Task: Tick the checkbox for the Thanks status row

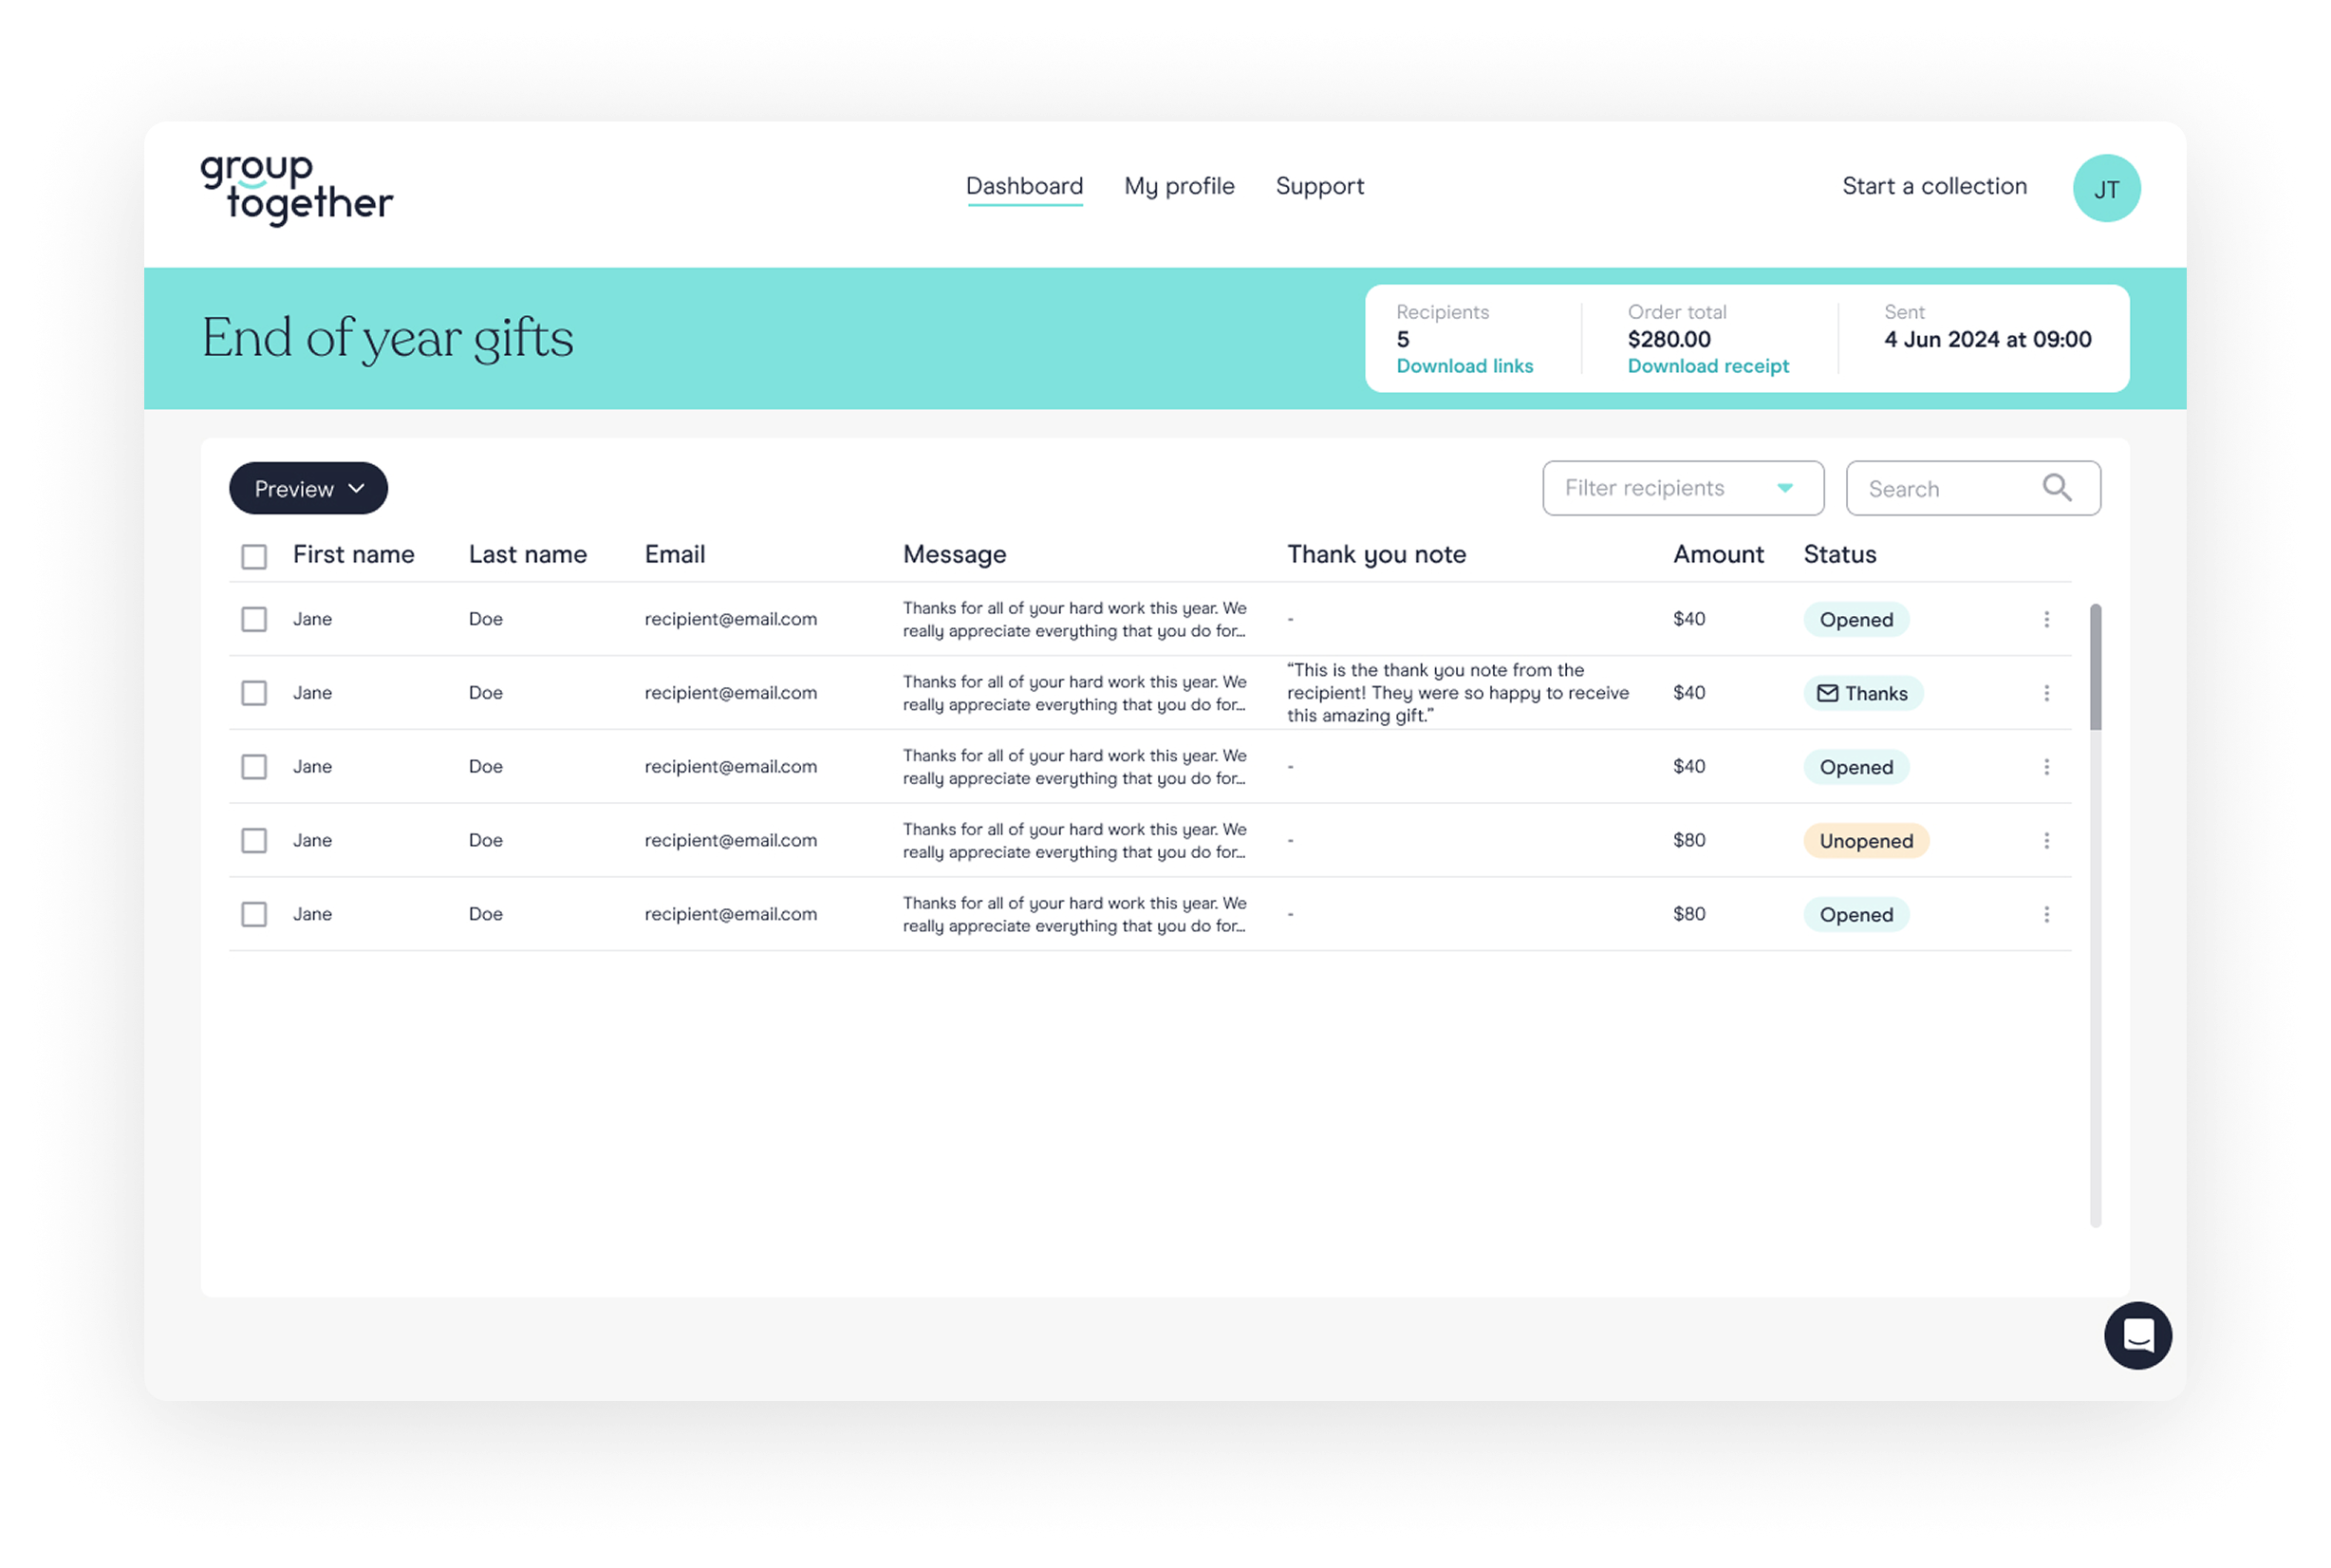Action: tap(254, 693)
